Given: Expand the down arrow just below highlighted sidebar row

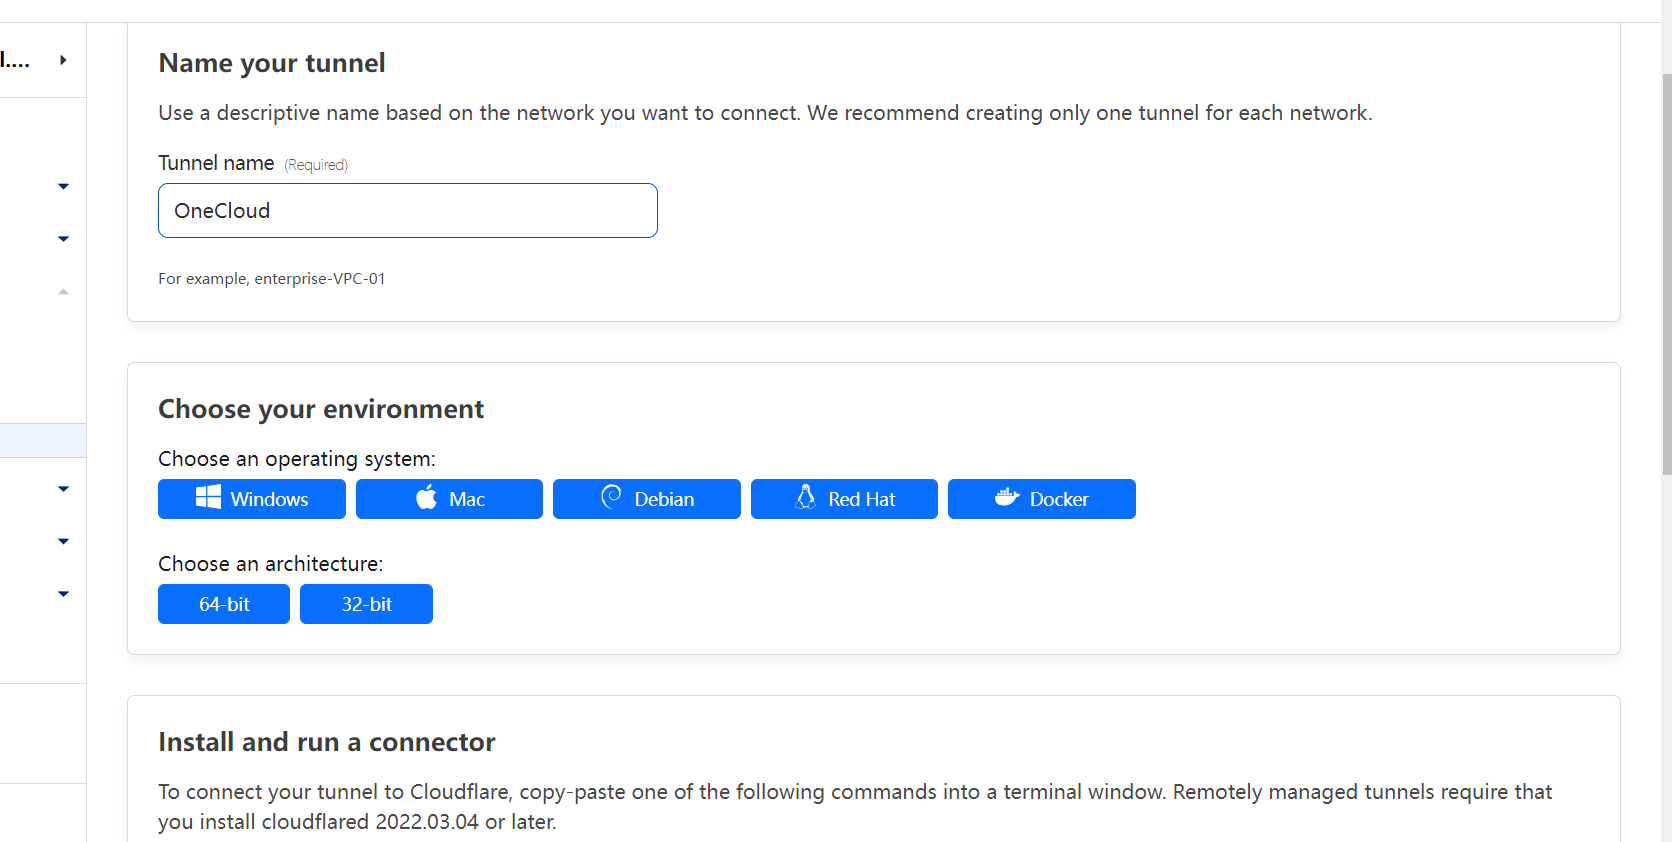Looking at the screenshot, I should coord(63,489).
